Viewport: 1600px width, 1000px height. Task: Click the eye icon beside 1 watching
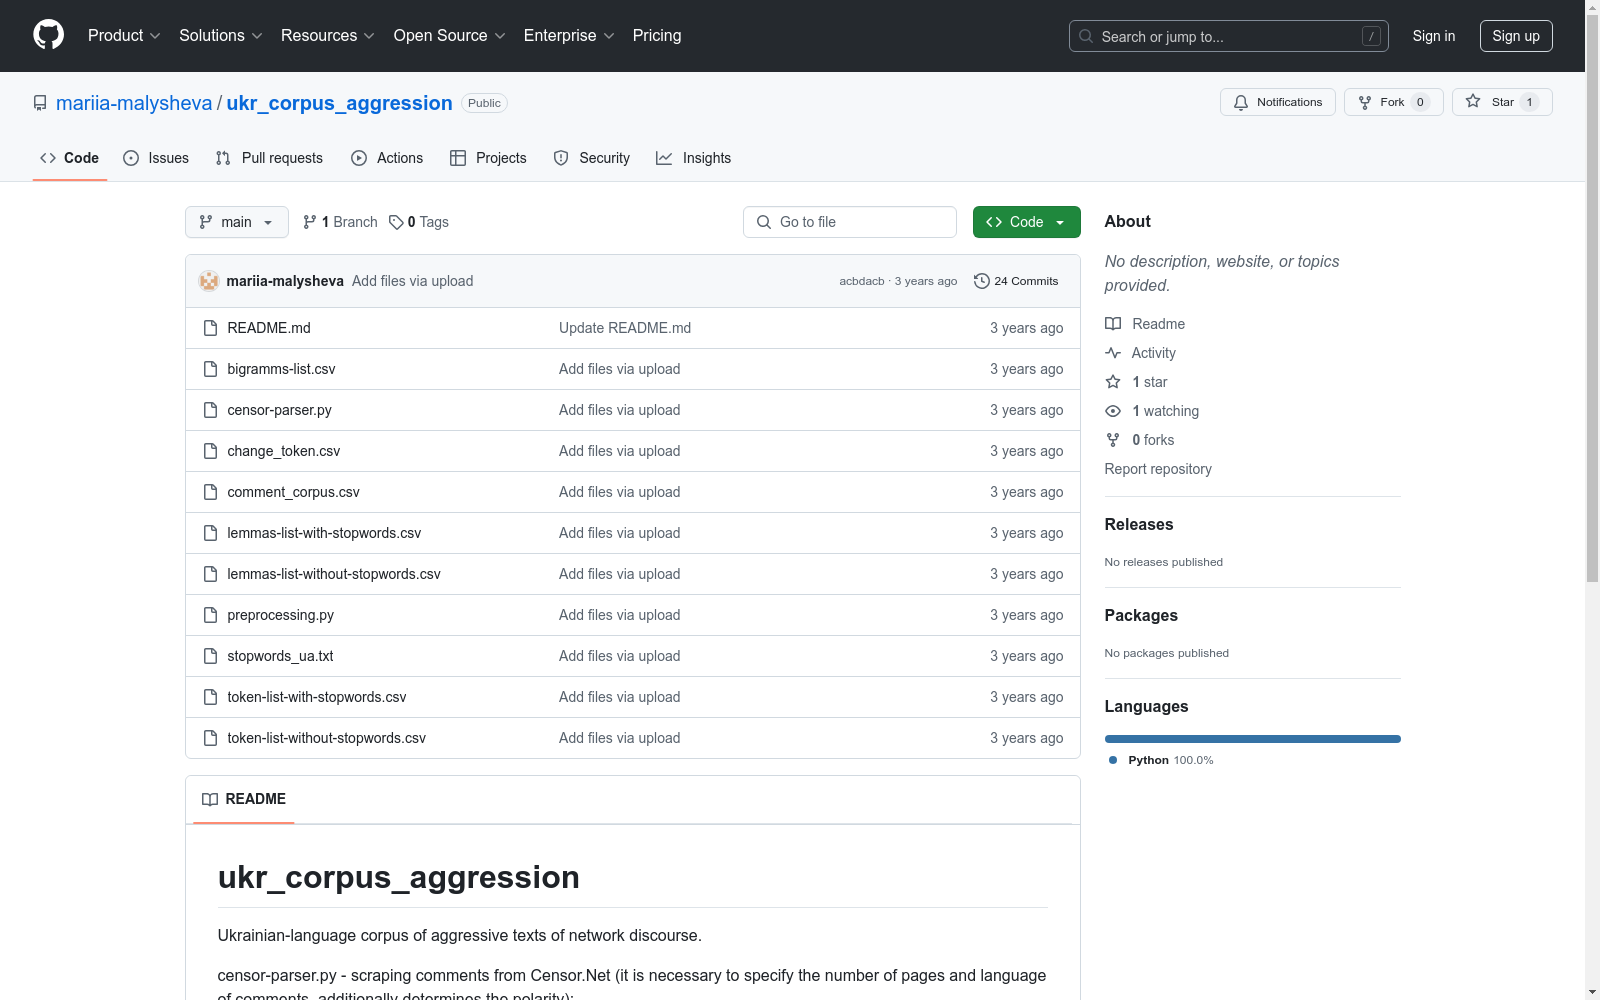pos(1113,411)
